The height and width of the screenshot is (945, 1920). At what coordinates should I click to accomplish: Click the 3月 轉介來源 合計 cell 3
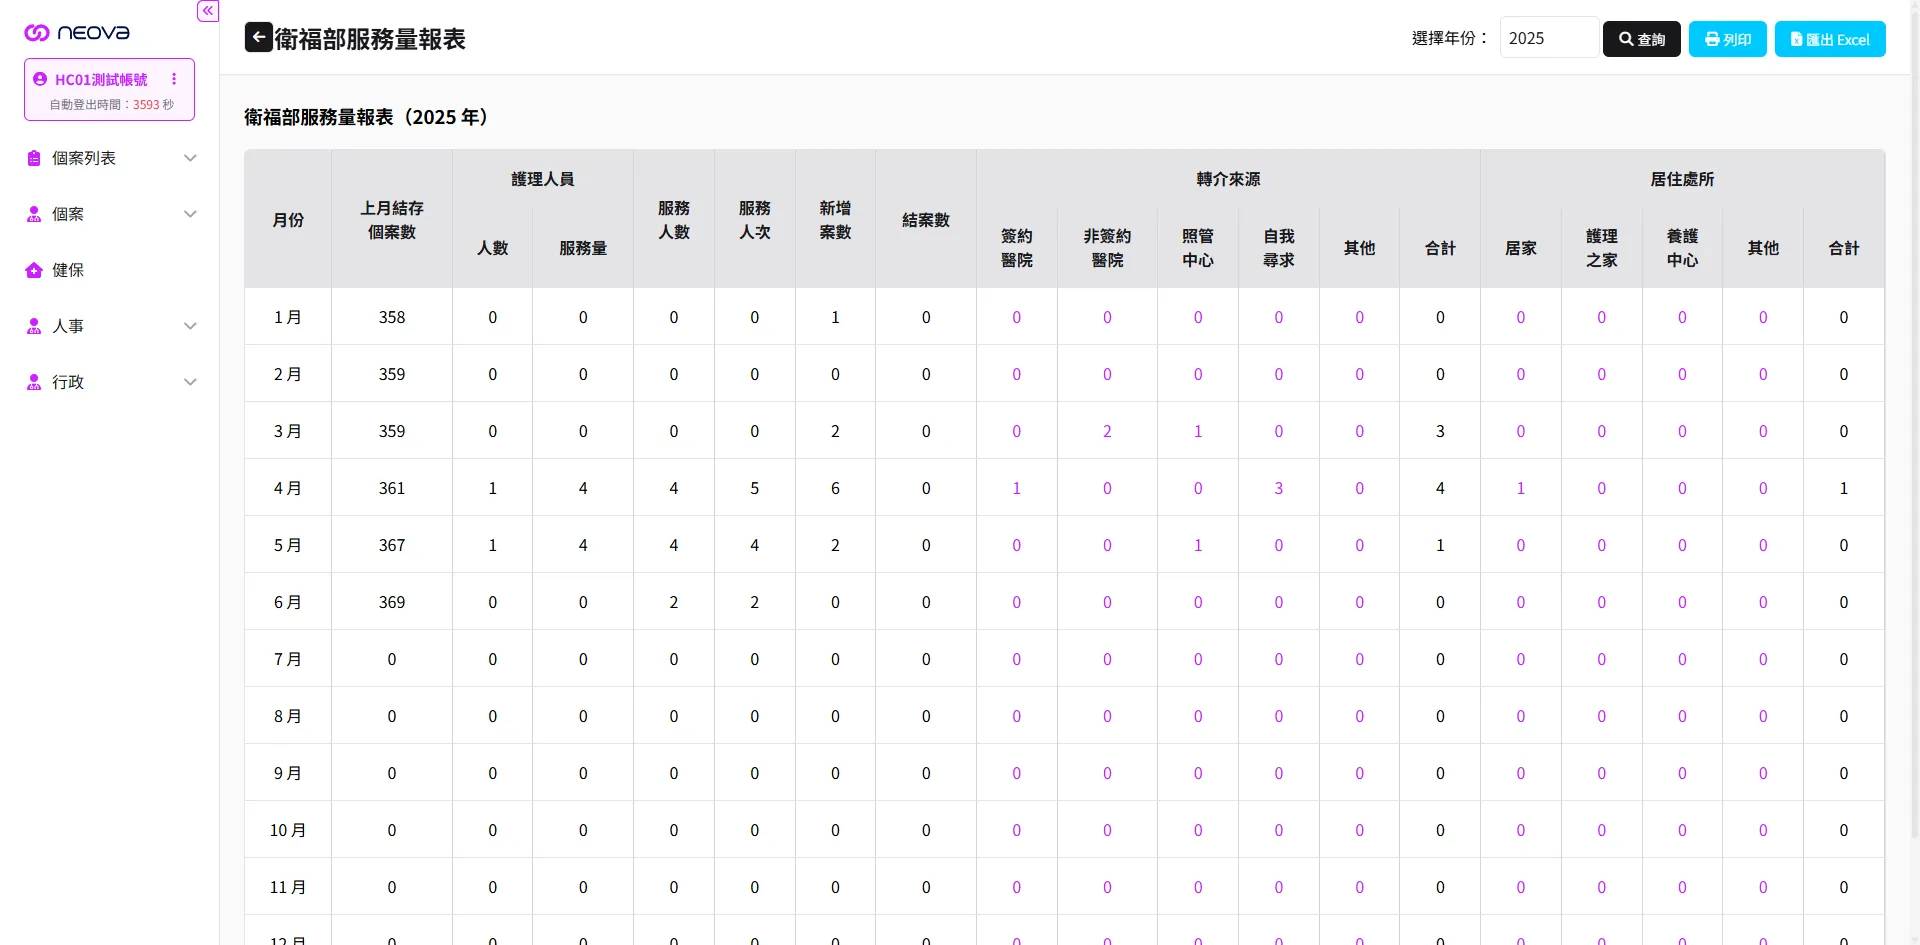coord(1440,431)
